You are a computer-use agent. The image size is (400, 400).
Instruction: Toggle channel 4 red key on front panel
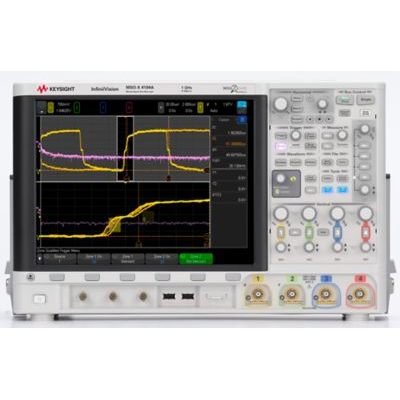pyautogui.click(x=366, y=232)
